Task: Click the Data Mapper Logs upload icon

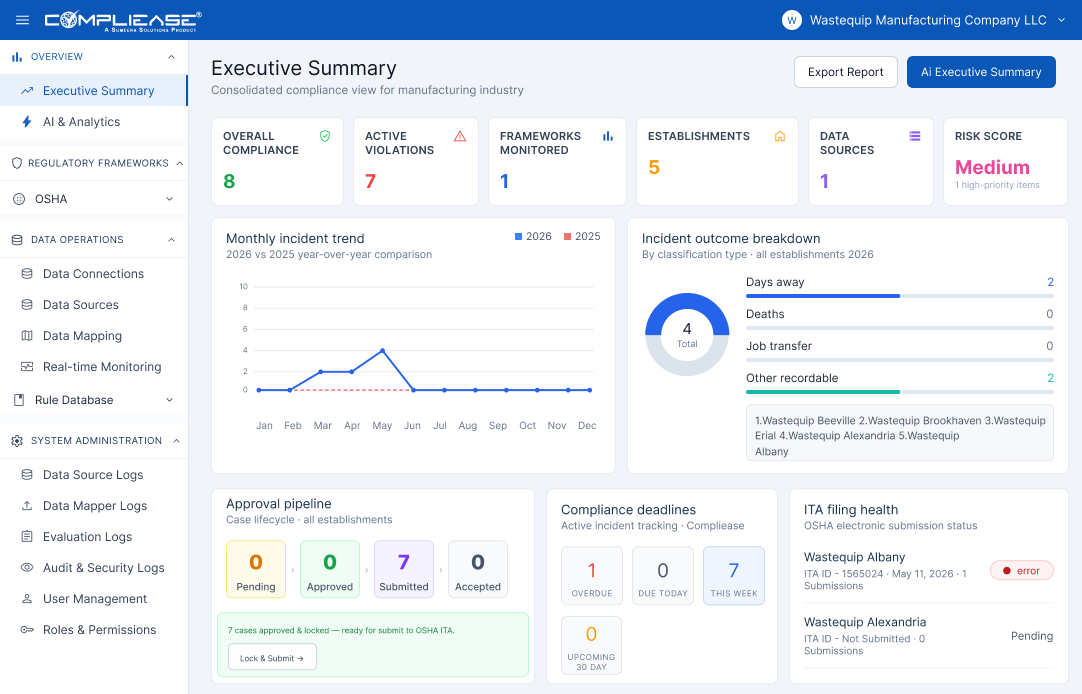Action: coord(27,506)
